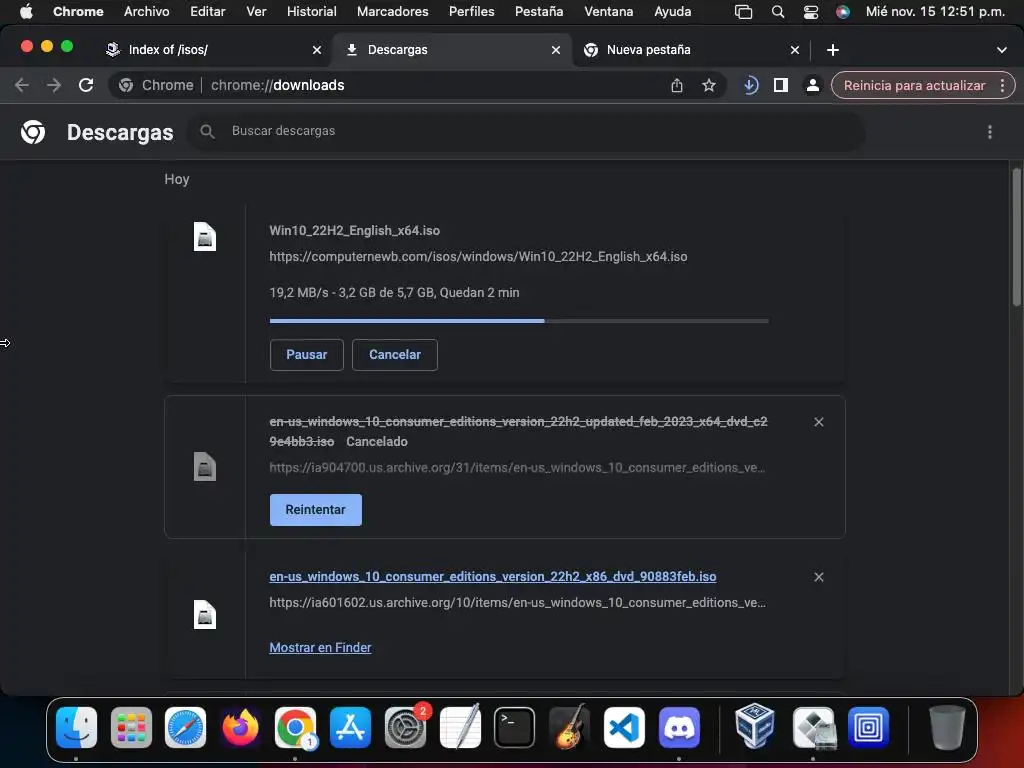Open System Settings from the dock
The image size is (1024, 768).
click(406, 727)
